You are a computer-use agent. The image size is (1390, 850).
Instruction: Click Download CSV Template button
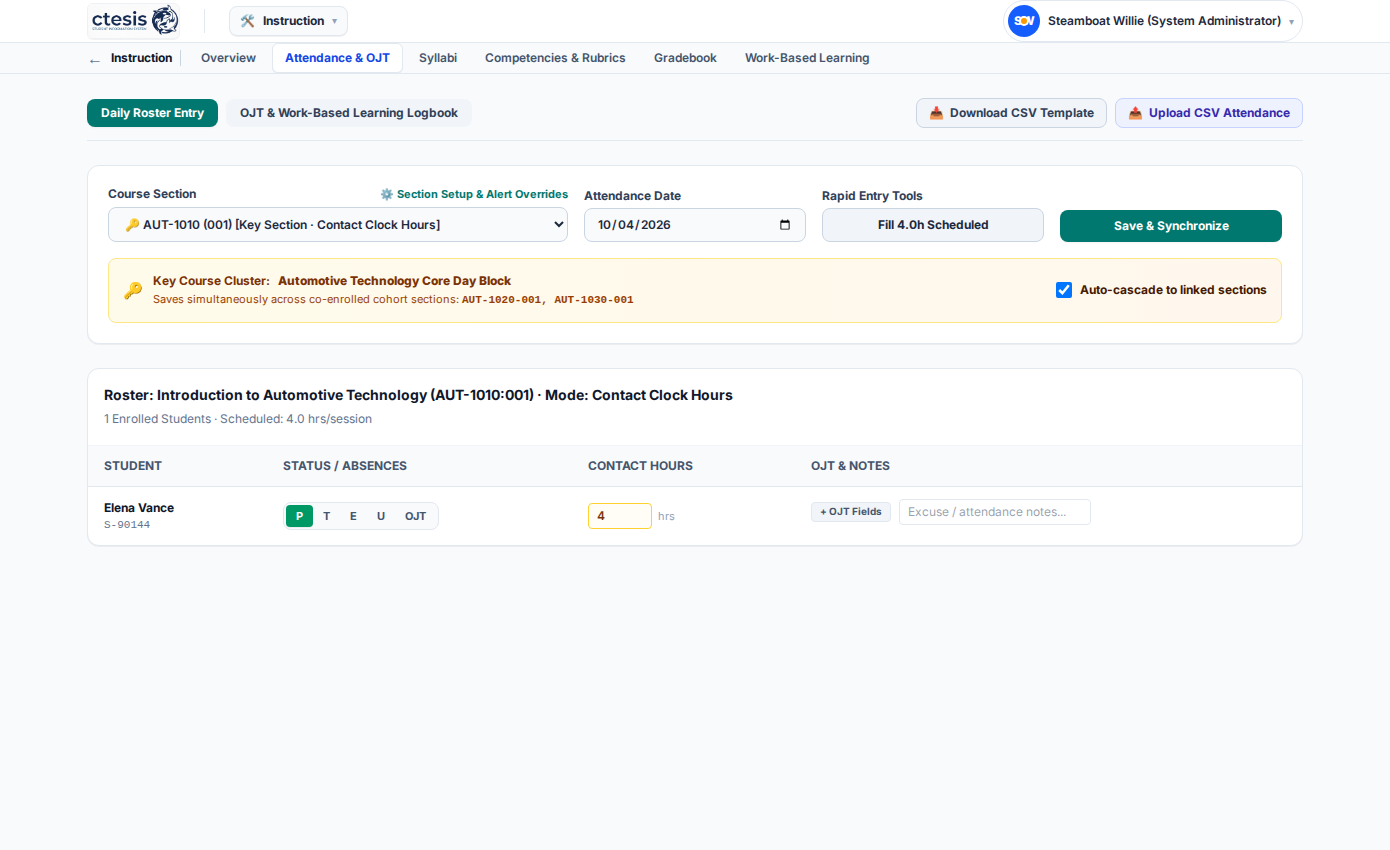coord(1011,113)
